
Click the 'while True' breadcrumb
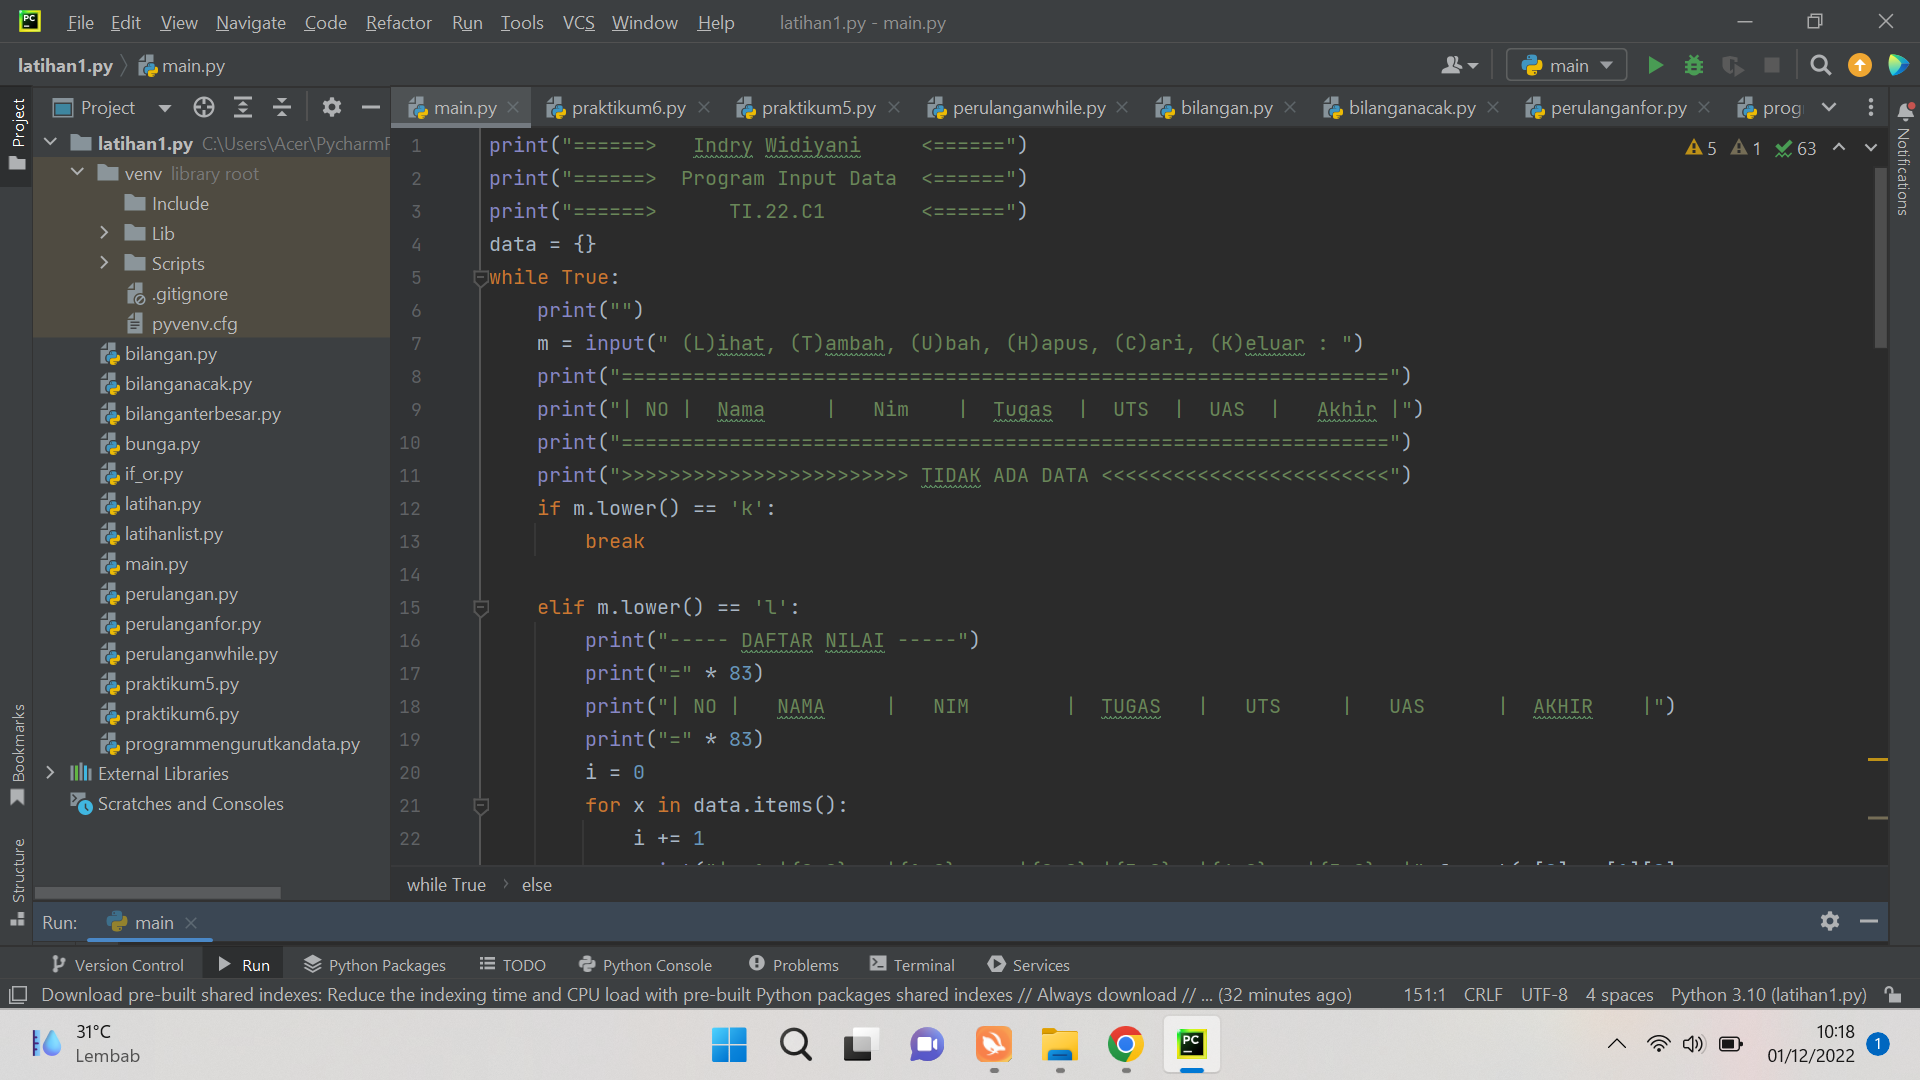pyautogui.click(x=445, y=884)
